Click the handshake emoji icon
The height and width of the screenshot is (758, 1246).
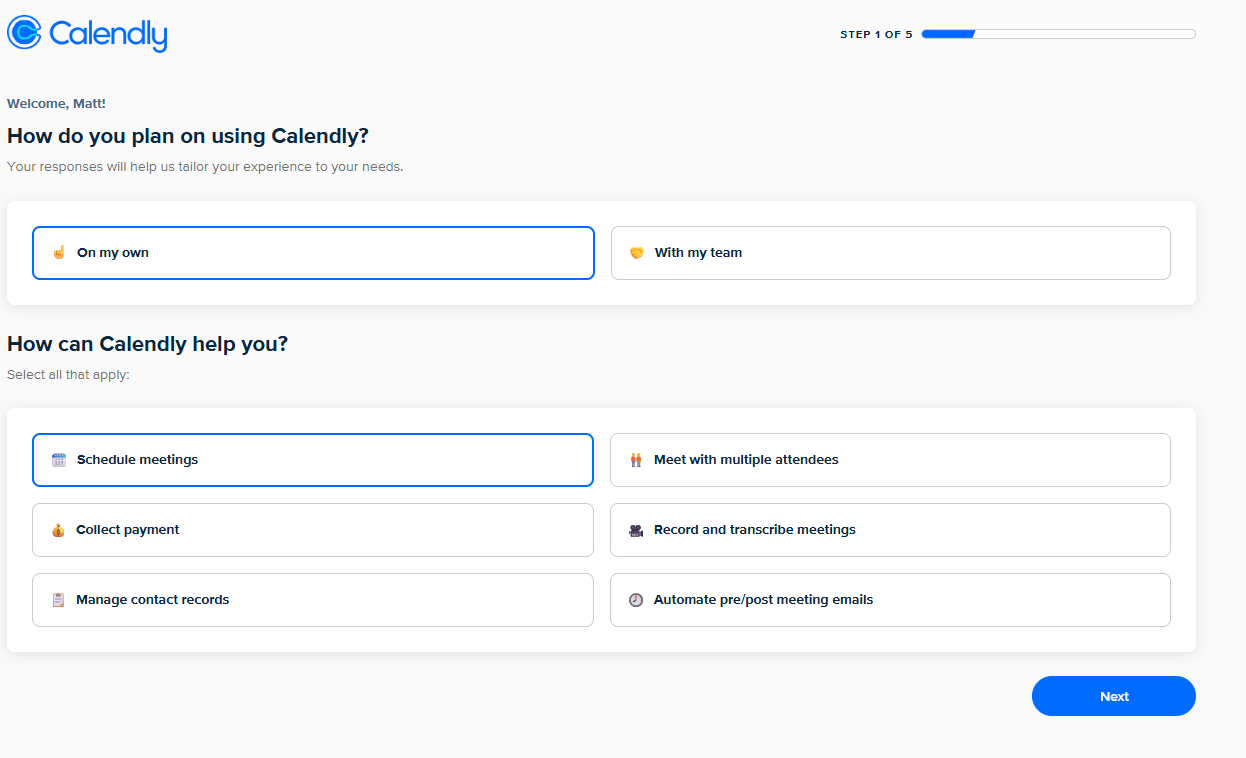636,253
